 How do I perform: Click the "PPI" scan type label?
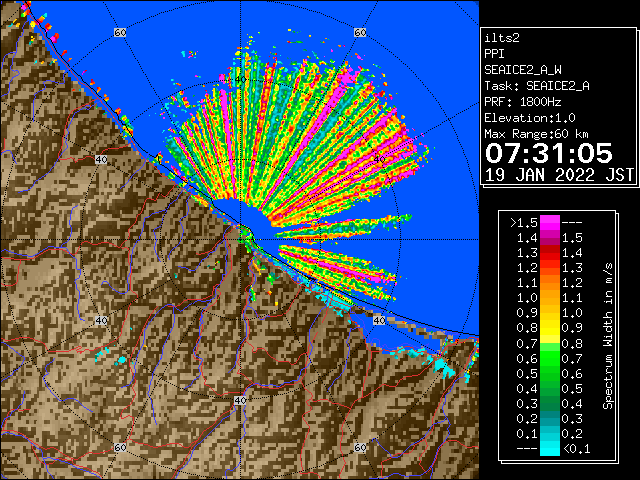[494, 54]
